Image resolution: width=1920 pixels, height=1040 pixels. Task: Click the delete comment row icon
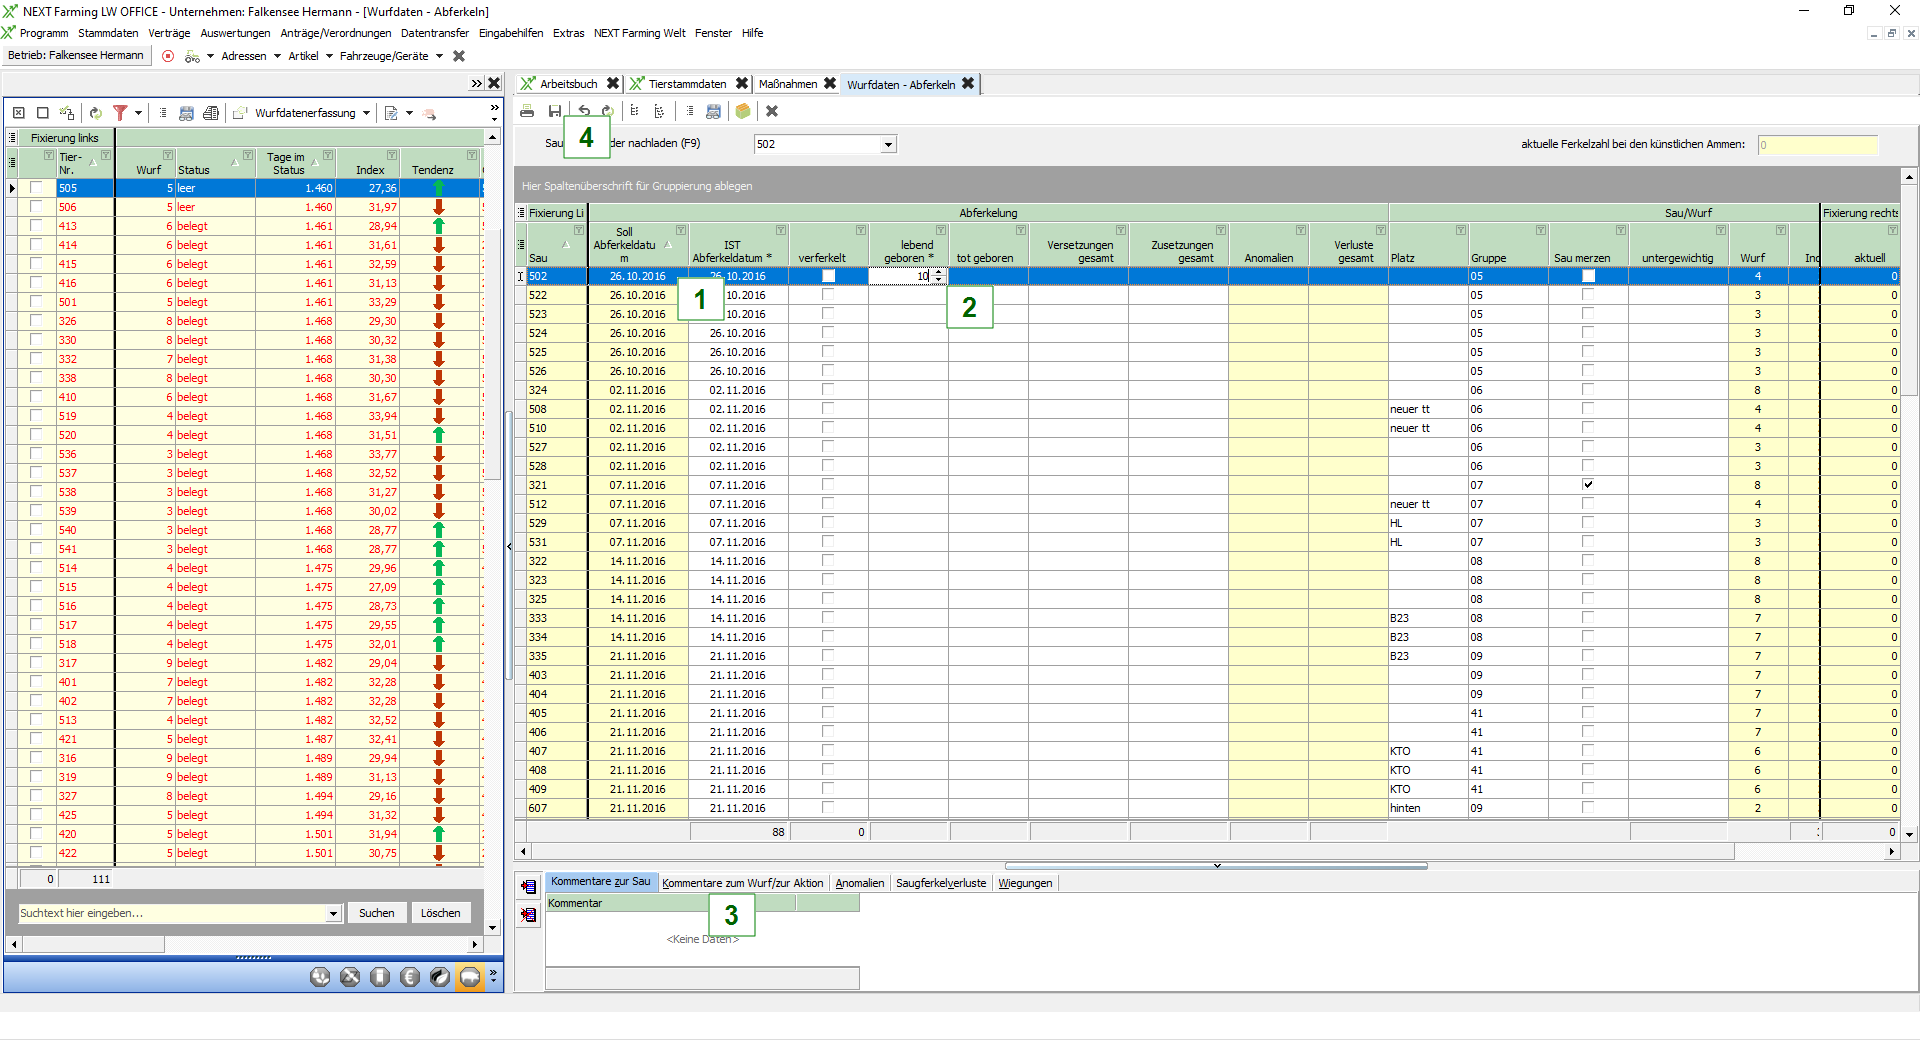(529, 915)
